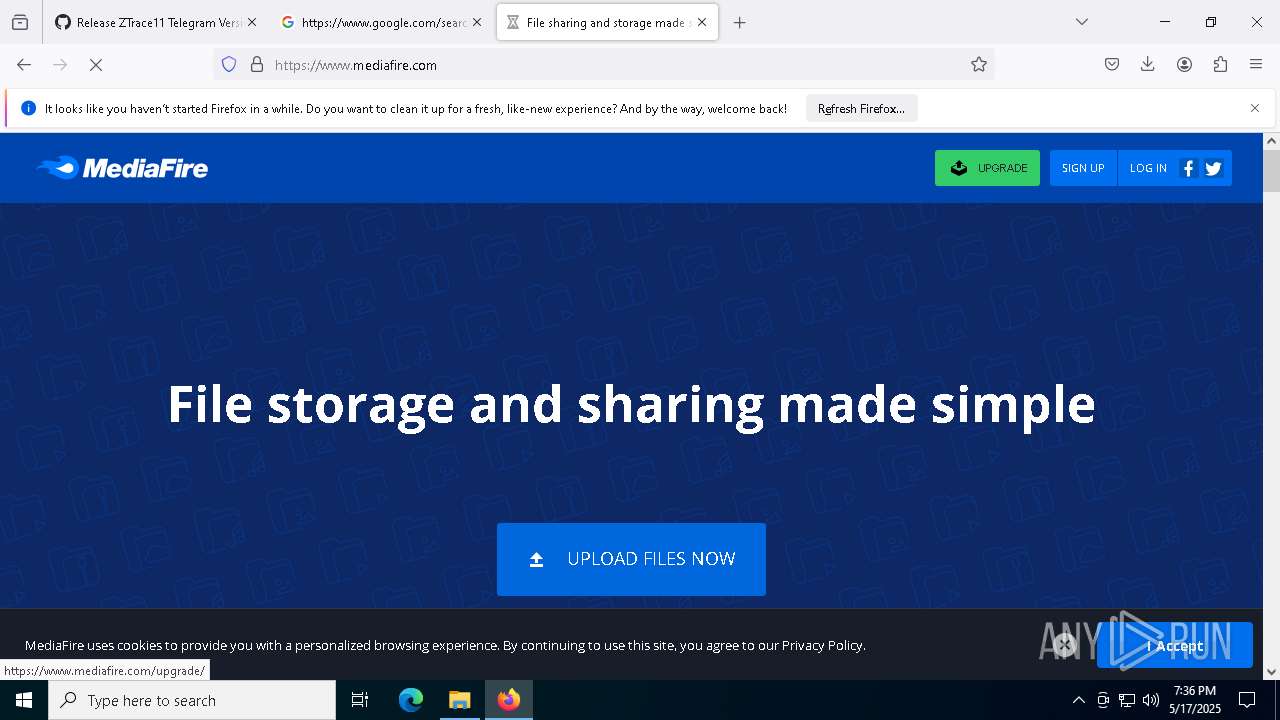
Task: Click the Windows taskbar search box
Action: (x=192, y=700)
